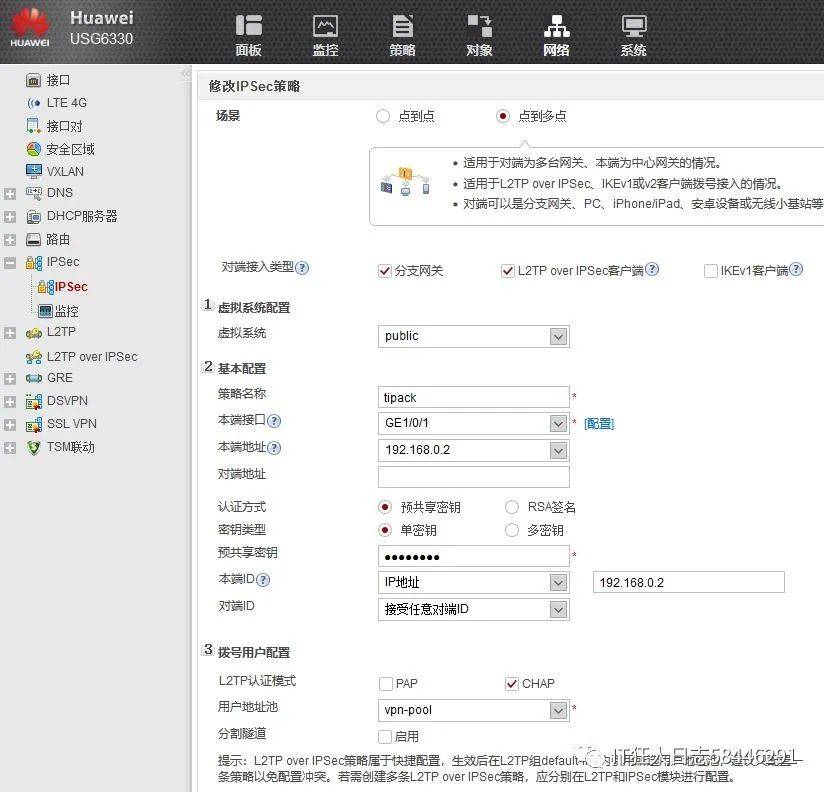Check the PAP authentication checkbox
The height and width of the screenshot is (792, 824).
(386, 684)
